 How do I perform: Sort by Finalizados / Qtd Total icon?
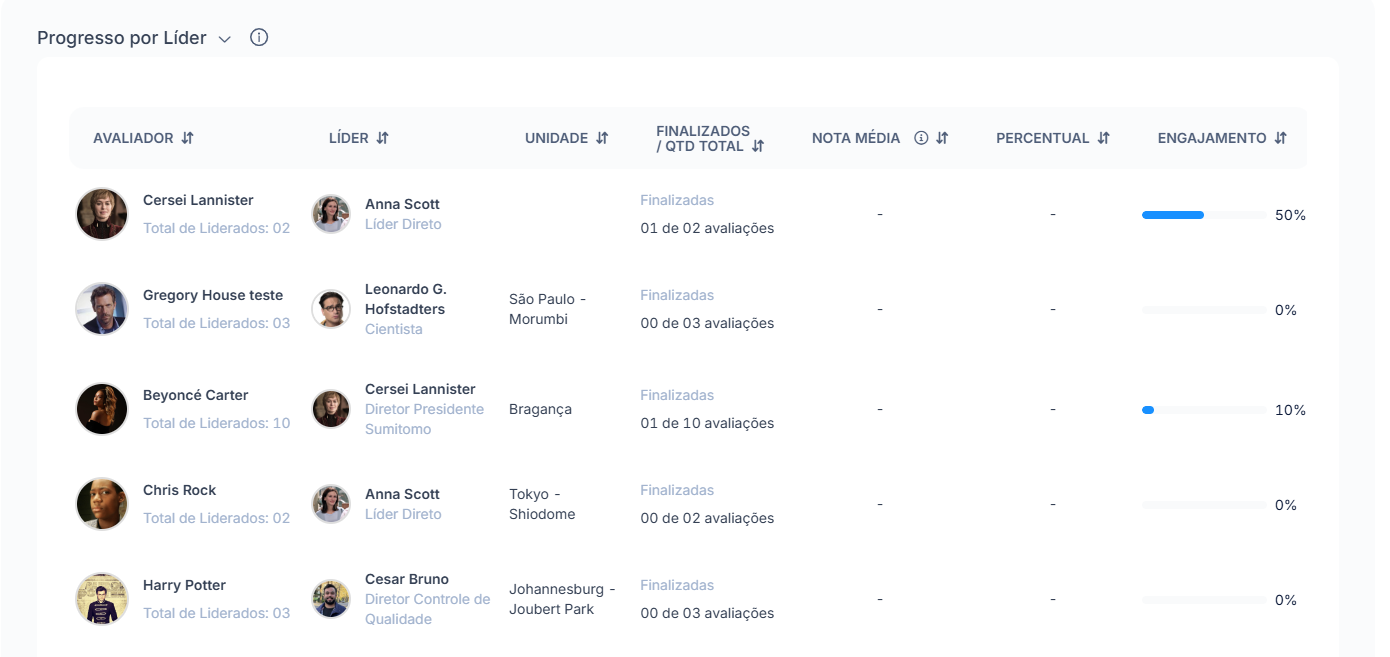coord(758,146)
